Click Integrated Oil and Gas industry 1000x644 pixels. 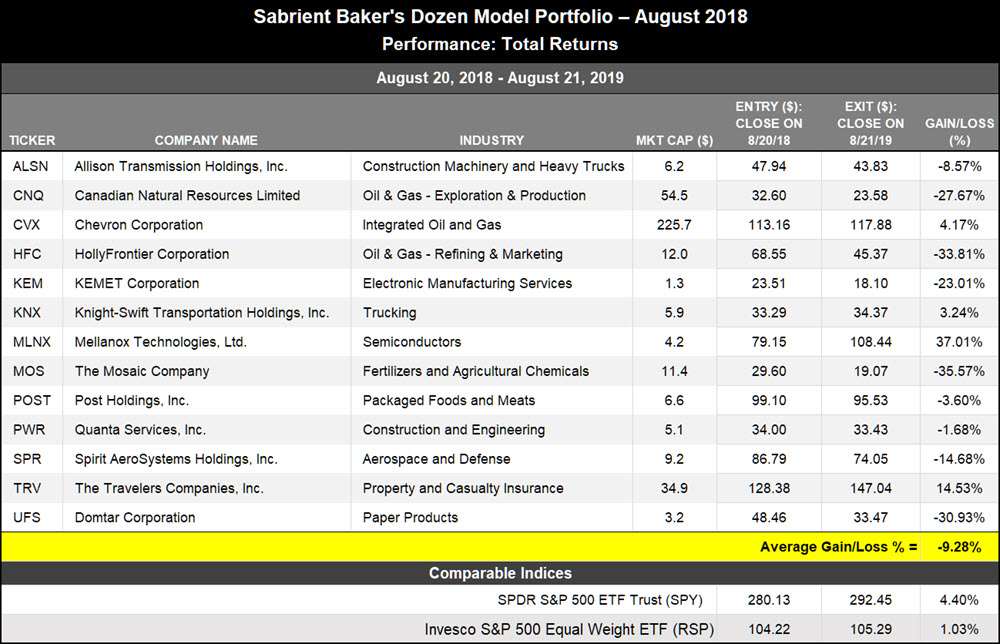[432, 225]
